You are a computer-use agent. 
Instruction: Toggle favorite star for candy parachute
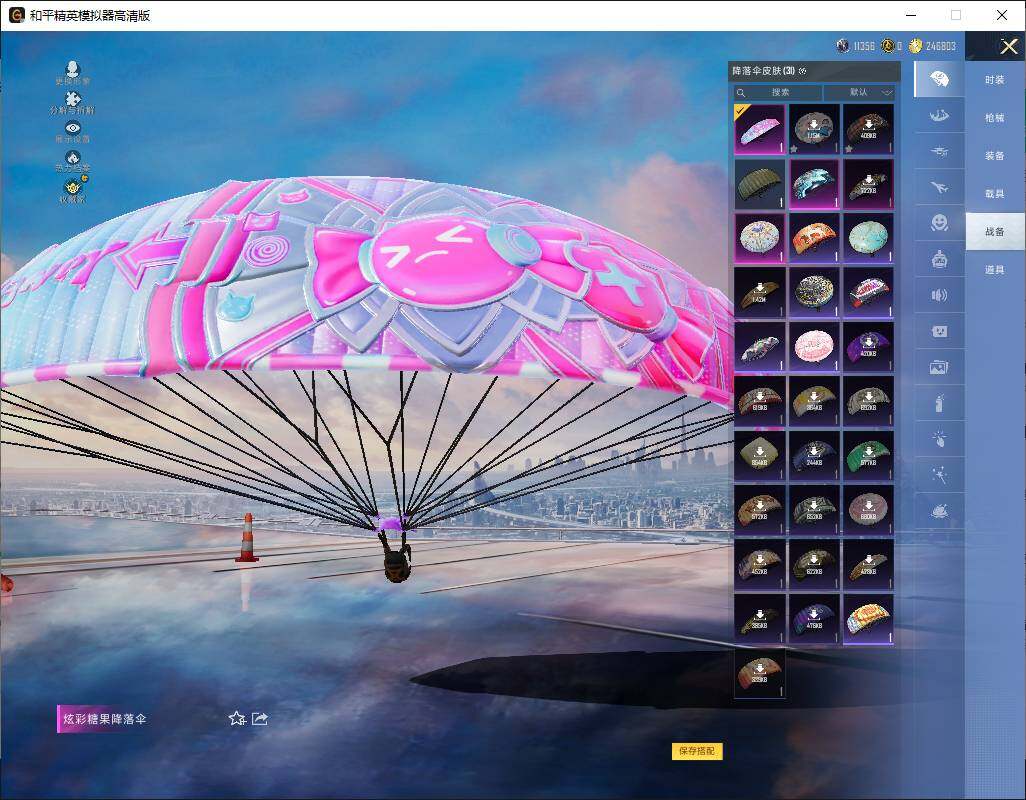tap(237, 719)
